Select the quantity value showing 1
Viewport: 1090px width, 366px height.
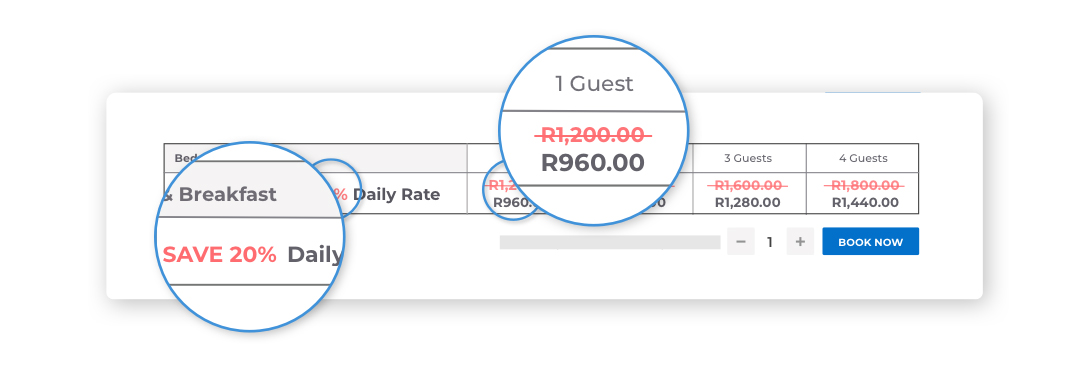pos(770,242)
